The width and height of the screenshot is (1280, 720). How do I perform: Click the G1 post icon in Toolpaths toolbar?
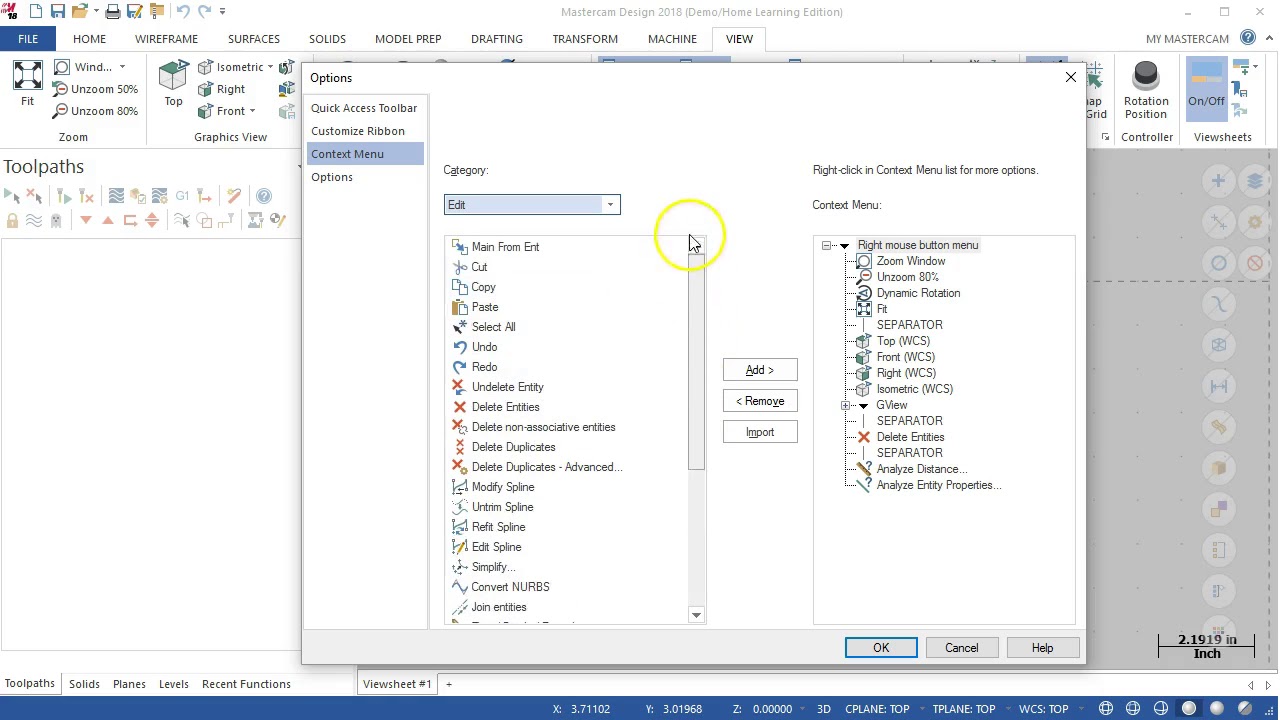pos(182,196)
